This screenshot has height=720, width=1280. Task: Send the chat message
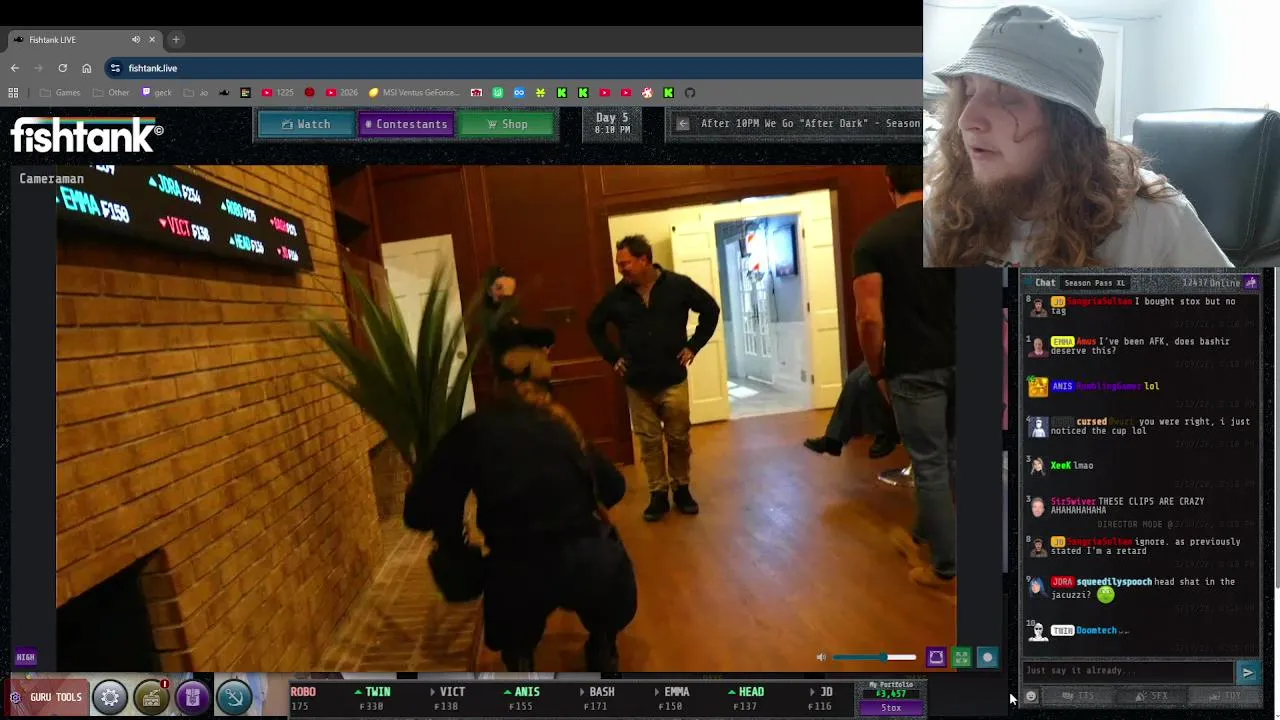[1247, 672]
